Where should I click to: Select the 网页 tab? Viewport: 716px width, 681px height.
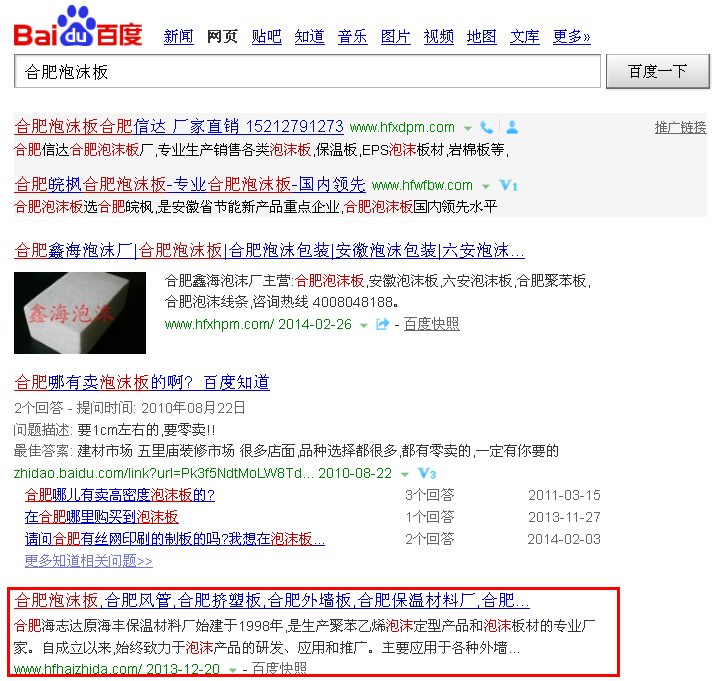[x=222, y=36]
